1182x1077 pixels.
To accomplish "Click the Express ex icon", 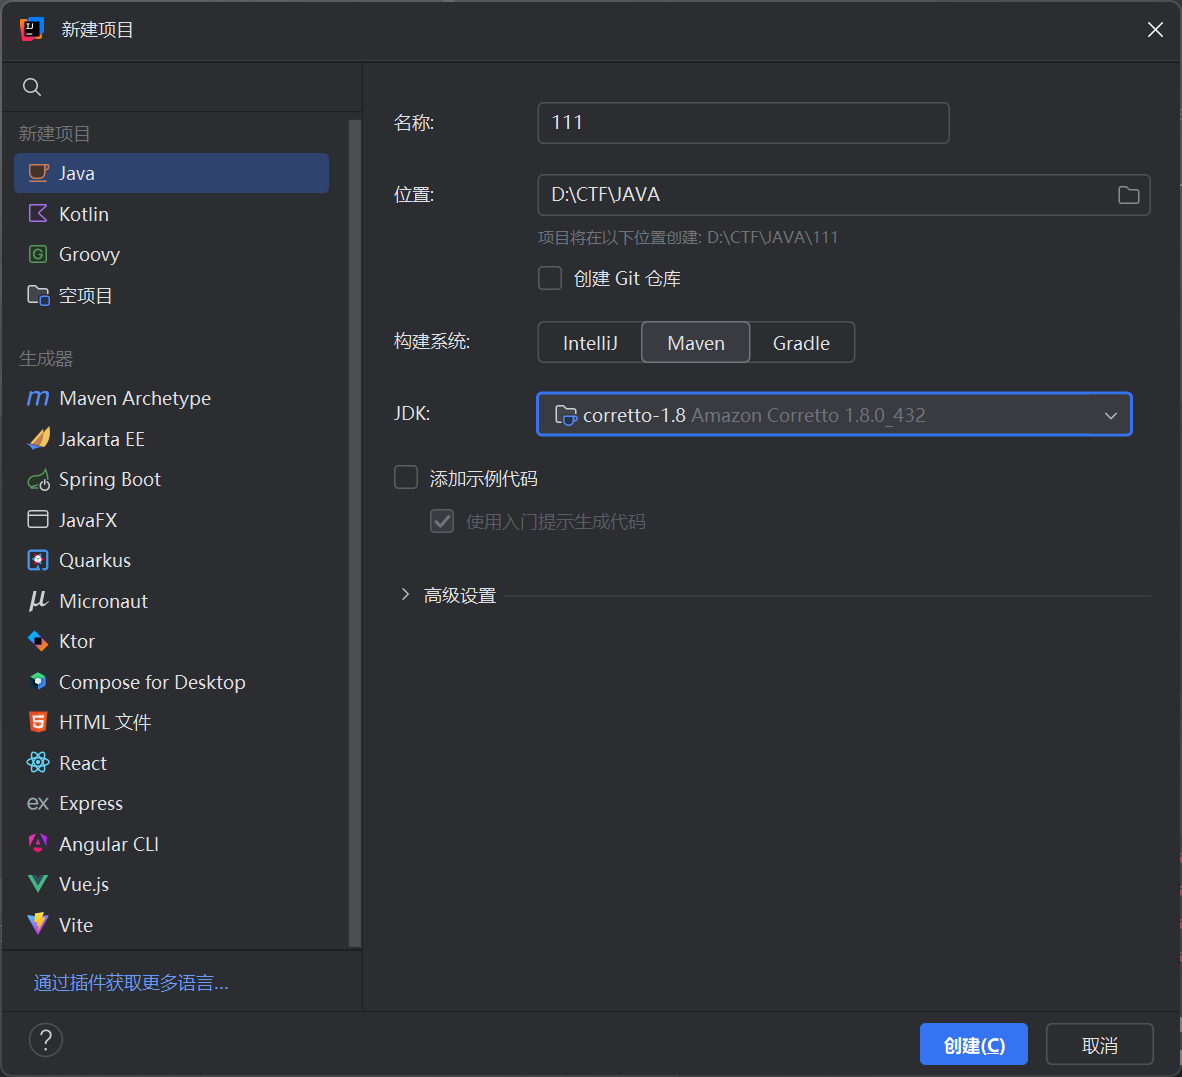I will [38, 803].
